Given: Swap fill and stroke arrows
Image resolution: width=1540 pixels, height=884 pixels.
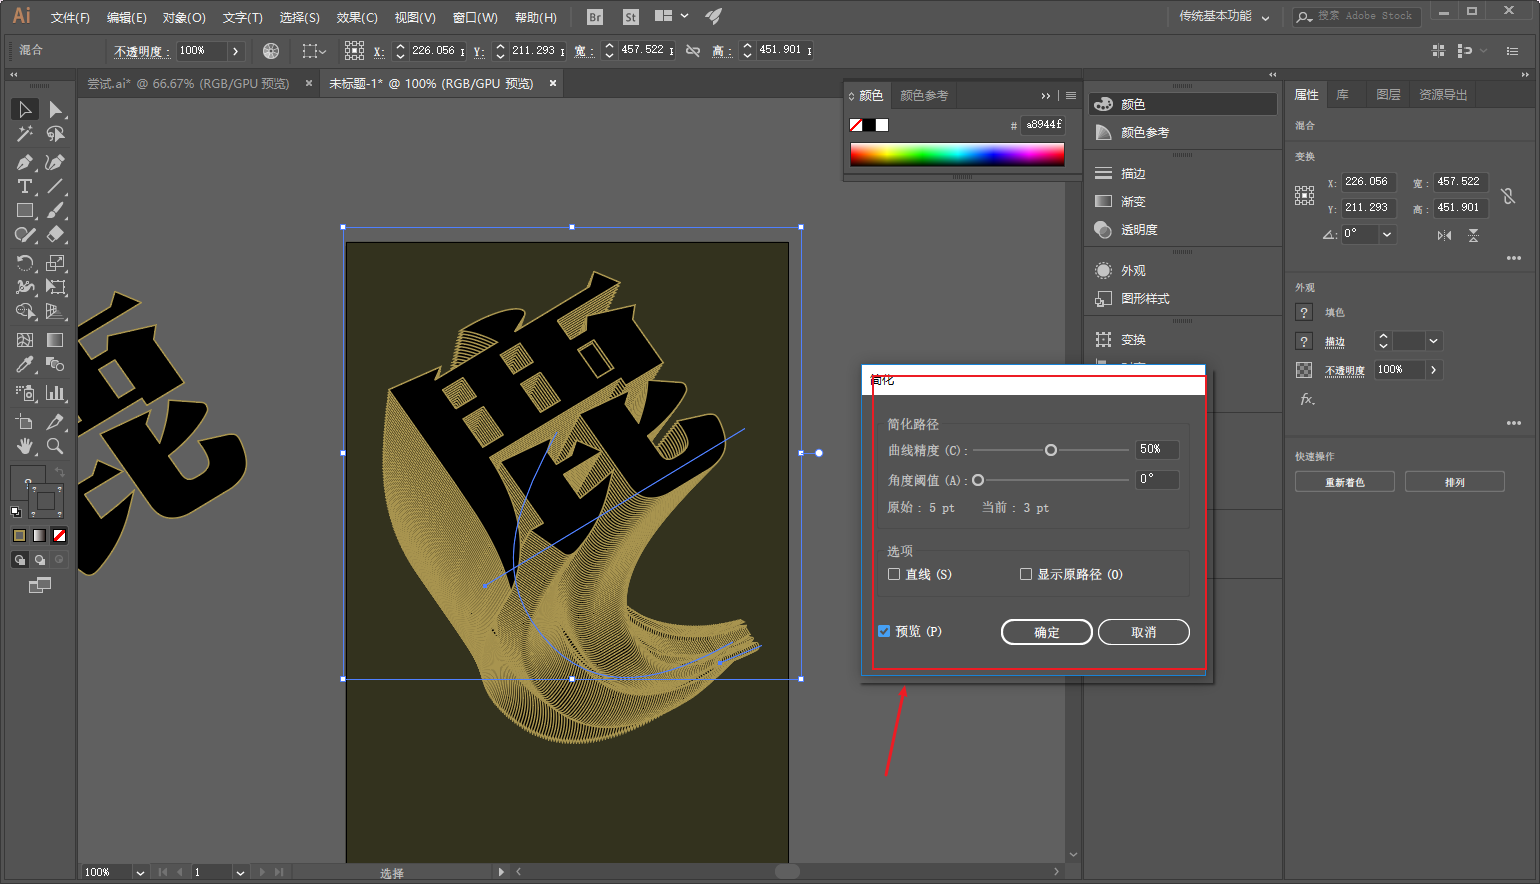Looking at the screenshot, I should 59,471.
